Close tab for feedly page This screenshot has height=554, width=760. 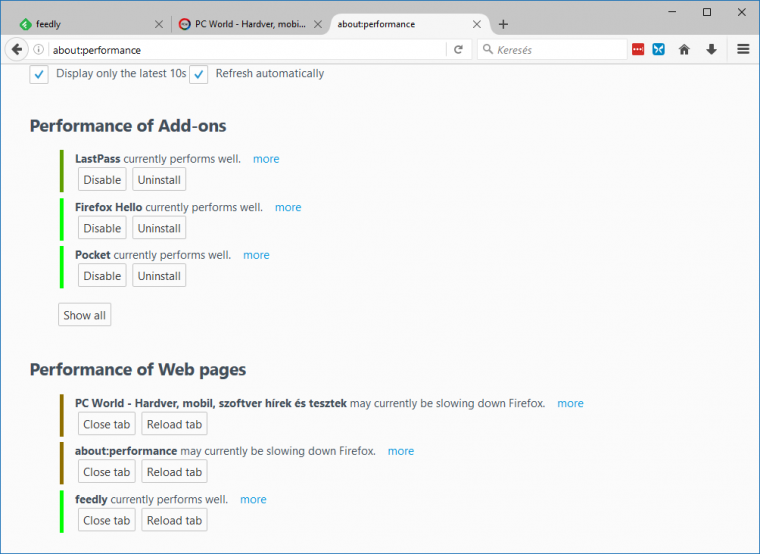[107, 520]
